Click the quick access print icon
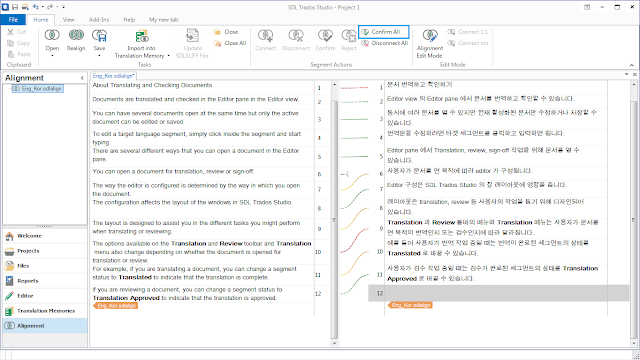640x360 pixels. pyautogui.click(x=25, y=7)
